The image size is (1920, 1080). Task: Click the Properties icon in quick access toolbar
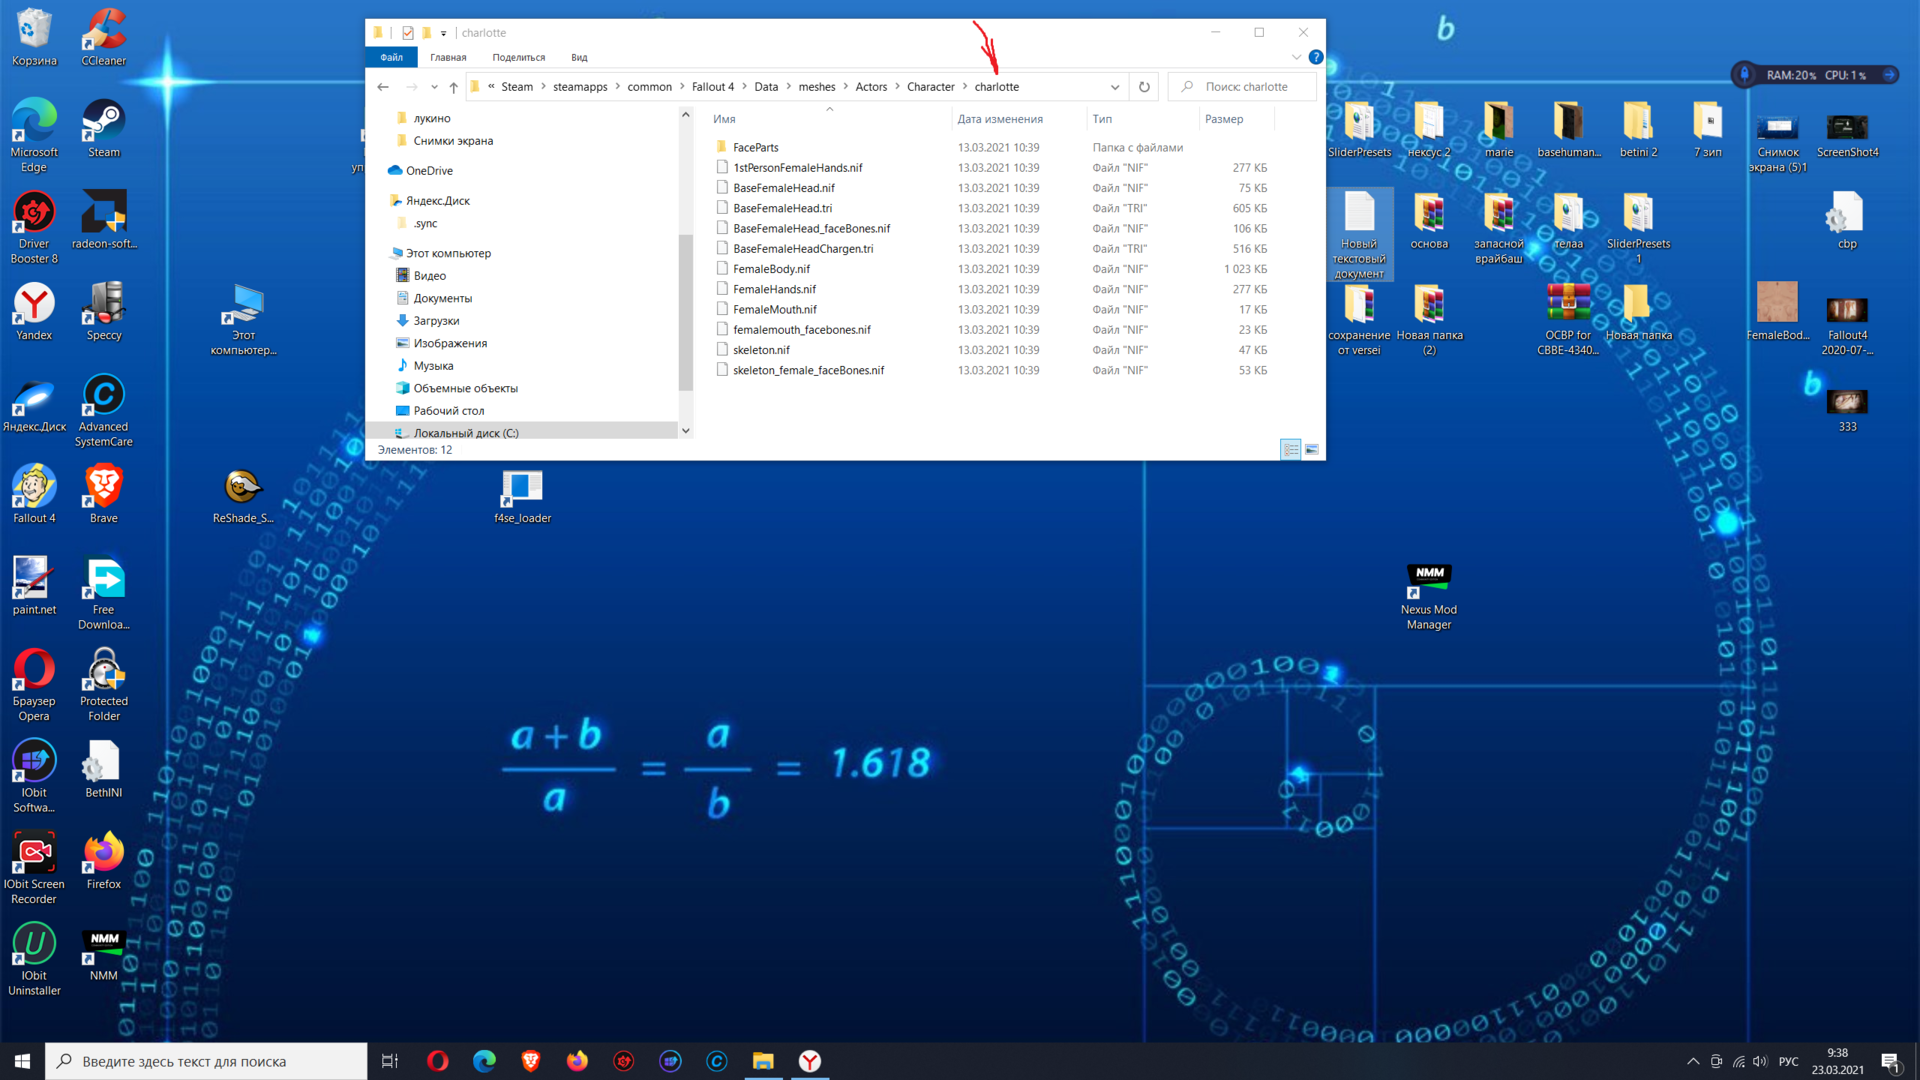(x=408, y=33)
